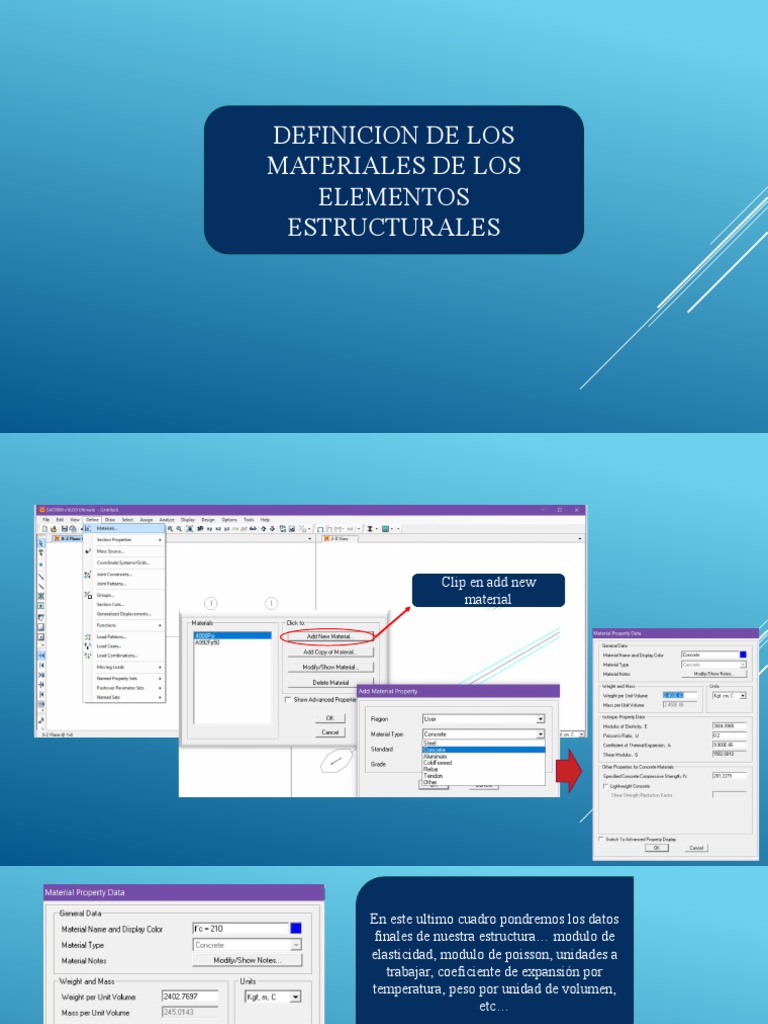Click blue display color swatch in bottom dialog
768x1024 pixels.
click(x=296, y=929)
